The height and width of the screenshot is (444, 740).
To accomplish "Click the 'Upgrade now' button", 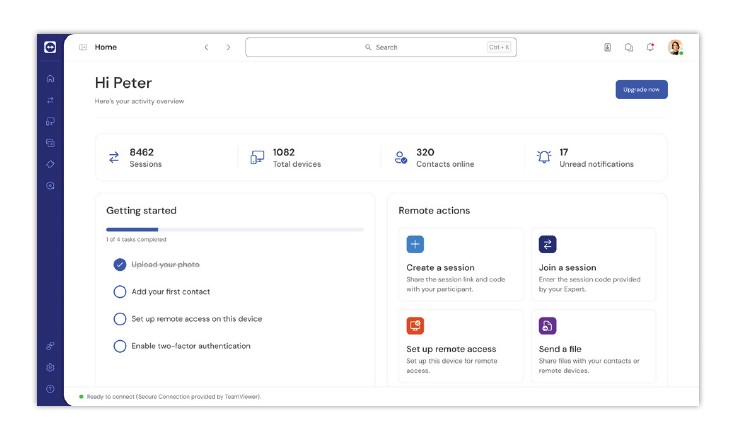I will pyautogui.click(x=641, y=90).
